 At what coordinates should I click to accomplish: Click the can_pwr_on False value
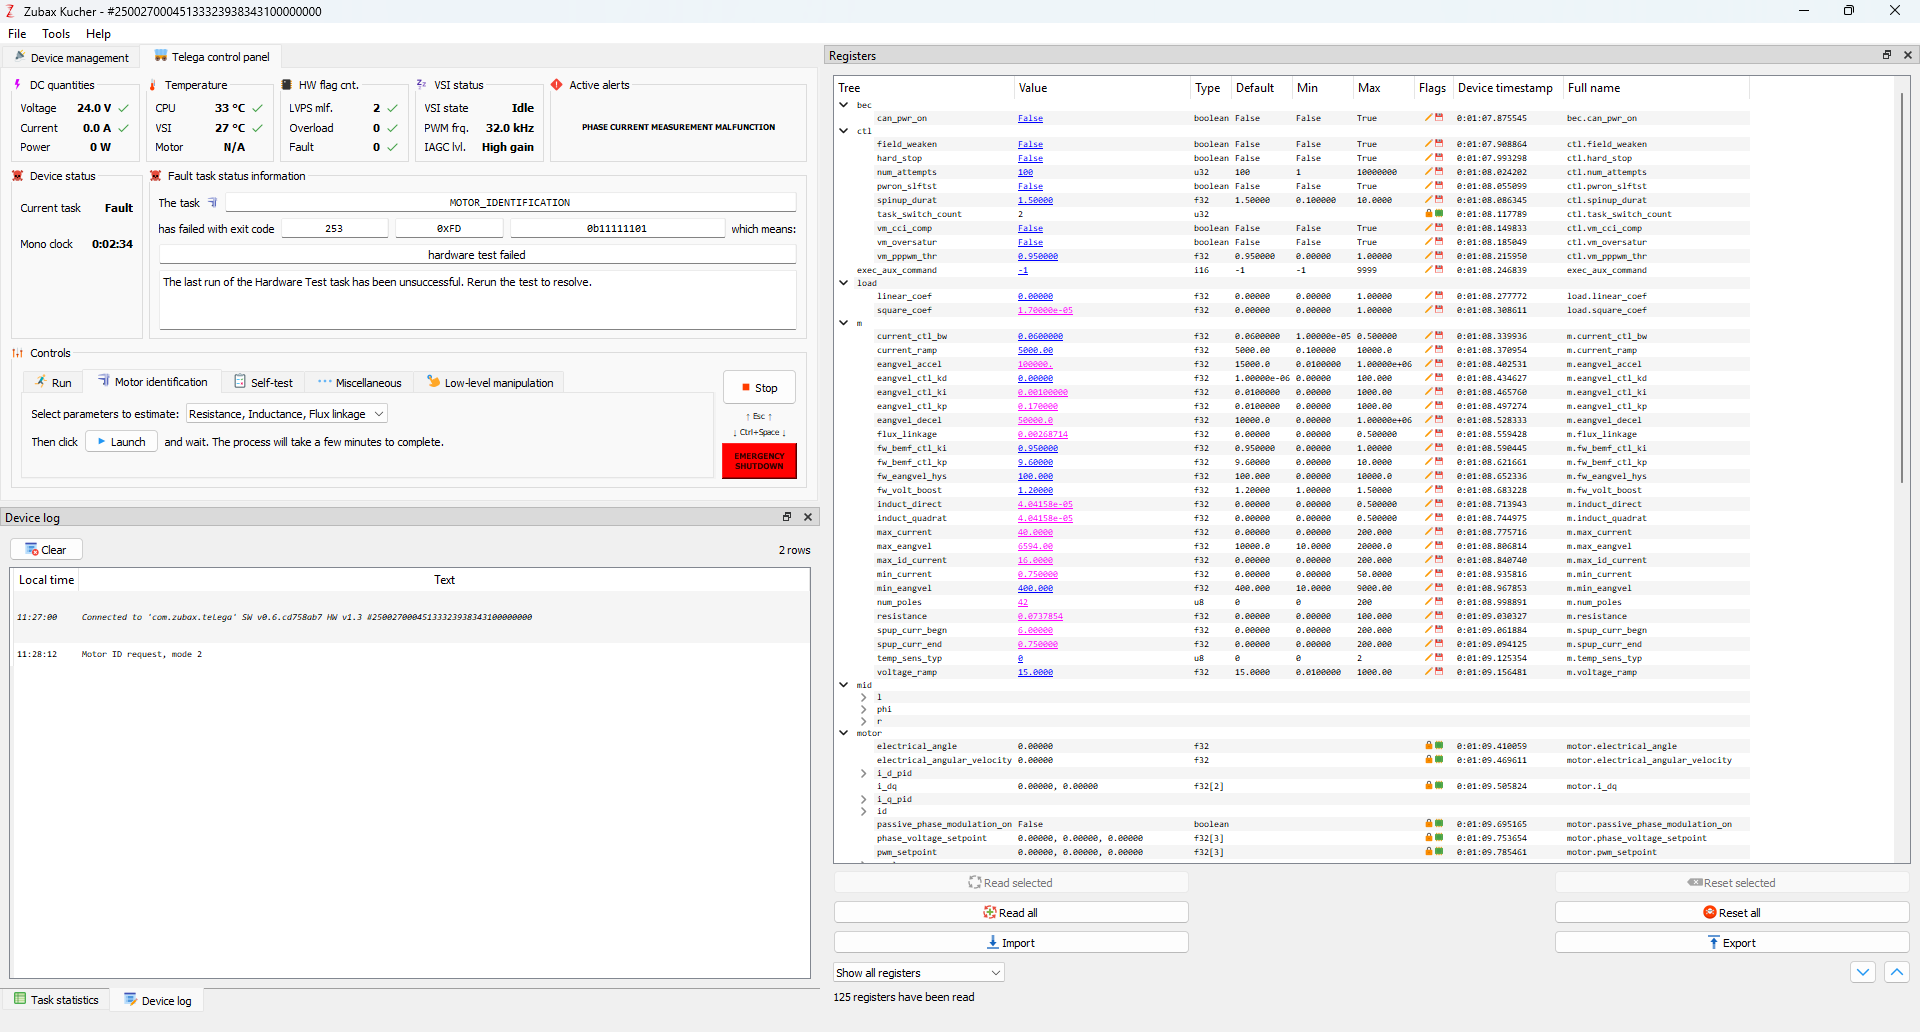click(1030, 119)
